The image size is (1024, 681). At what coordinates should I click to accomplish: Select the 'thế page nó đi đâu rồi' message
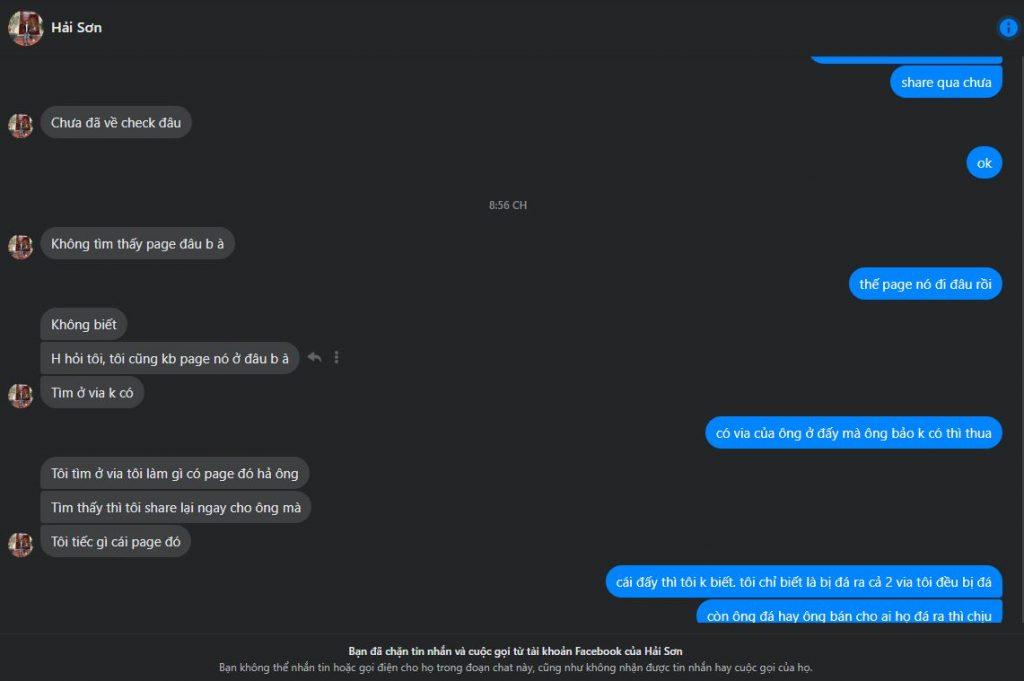click(925, 284)
